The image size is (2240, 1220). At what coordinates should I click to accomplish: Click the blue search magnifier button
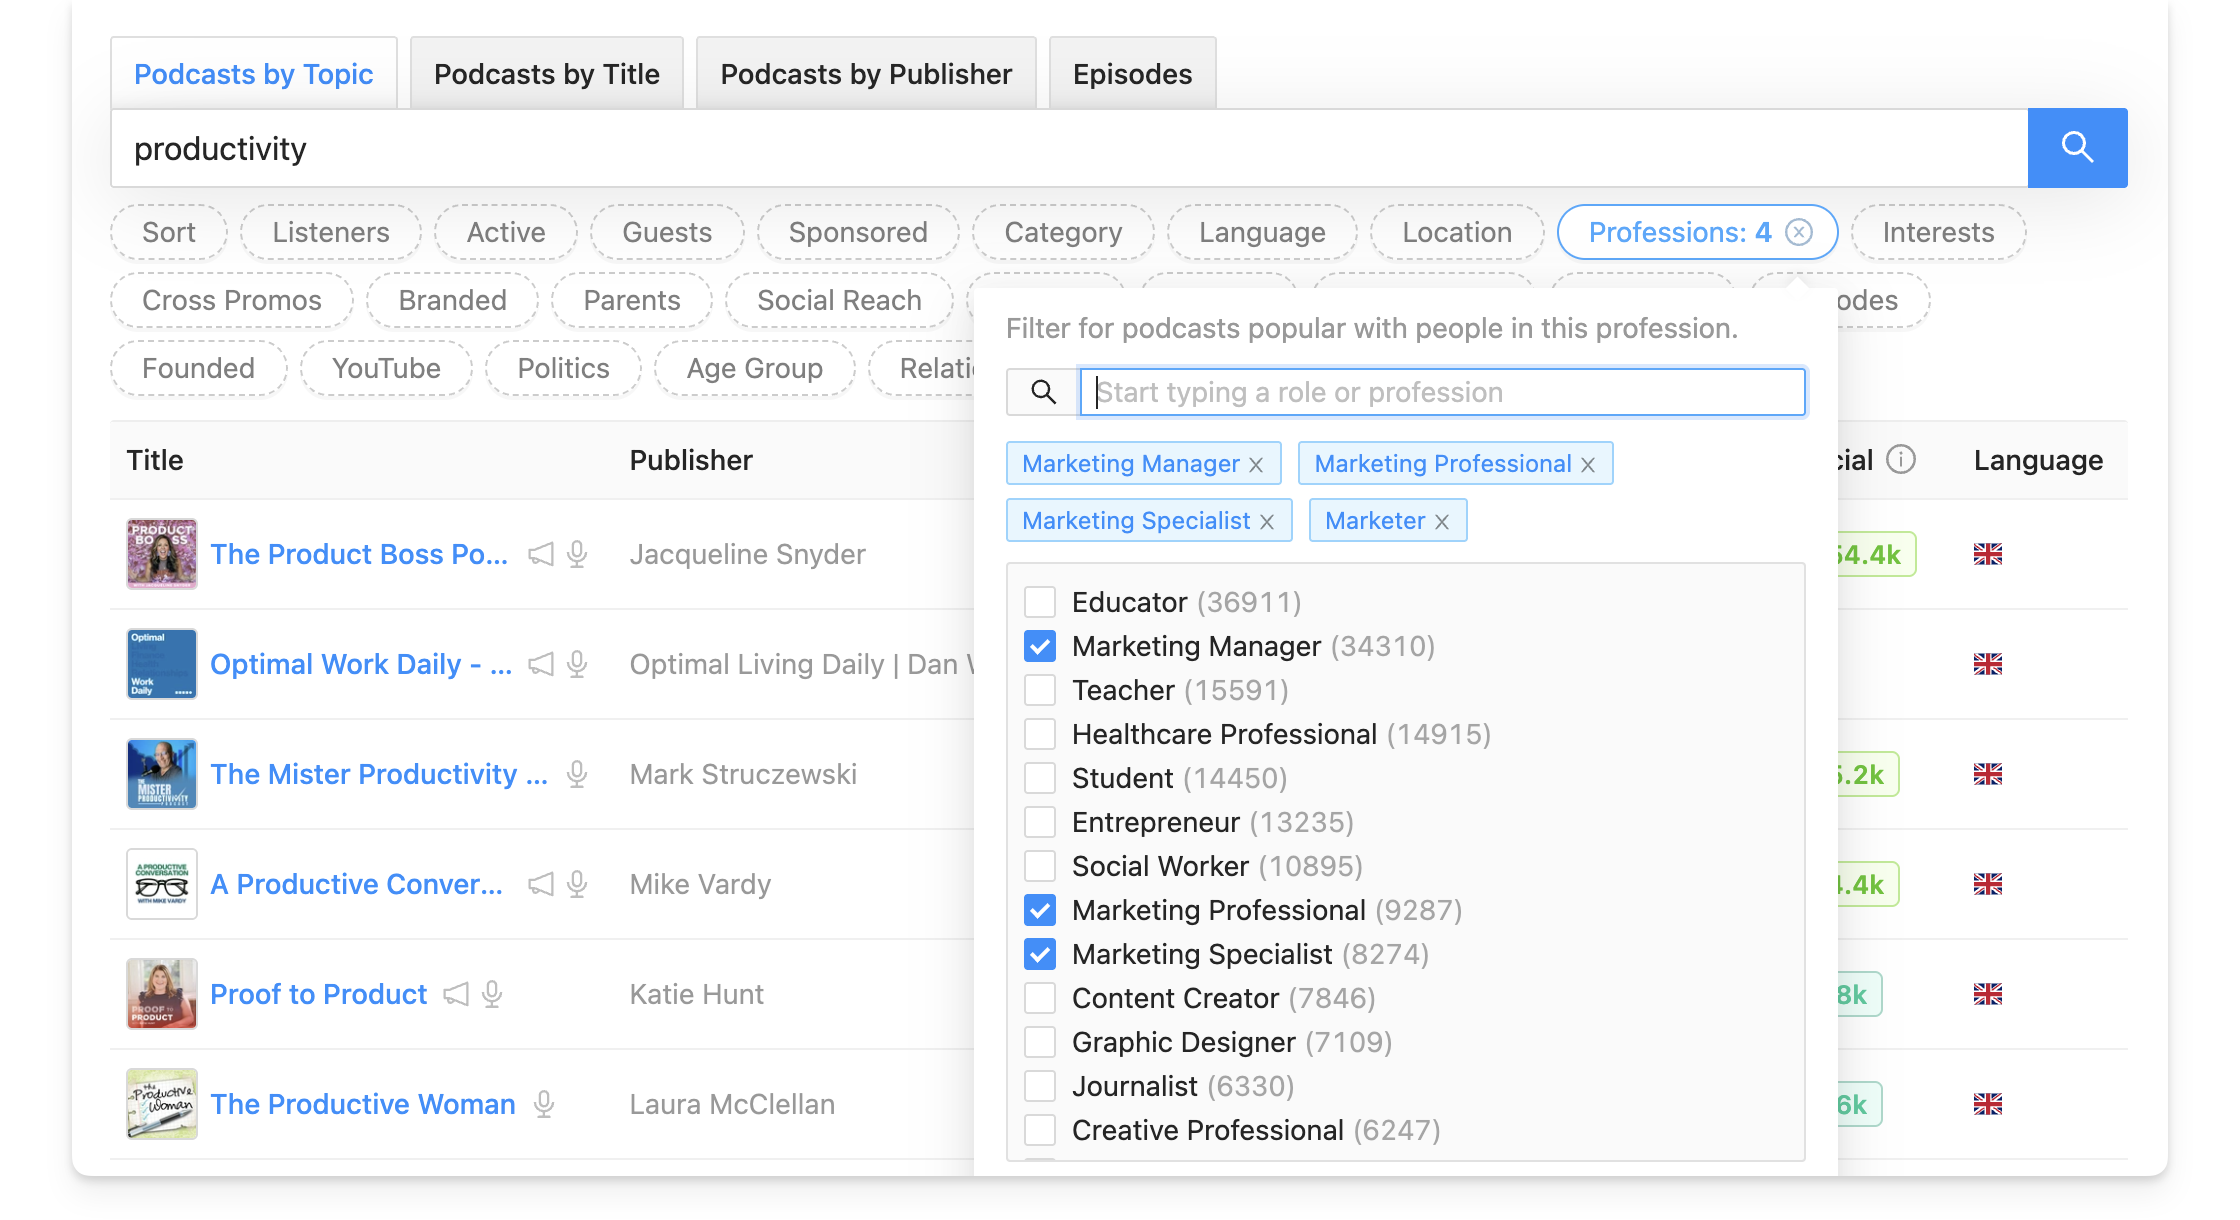pos(2077,148)
